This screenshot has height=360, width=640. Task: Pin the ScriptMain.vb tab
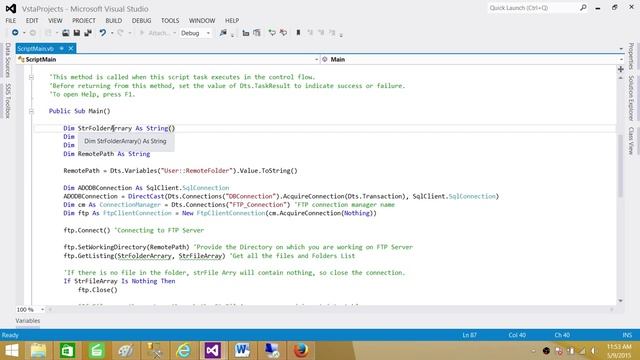coord(62,48)
